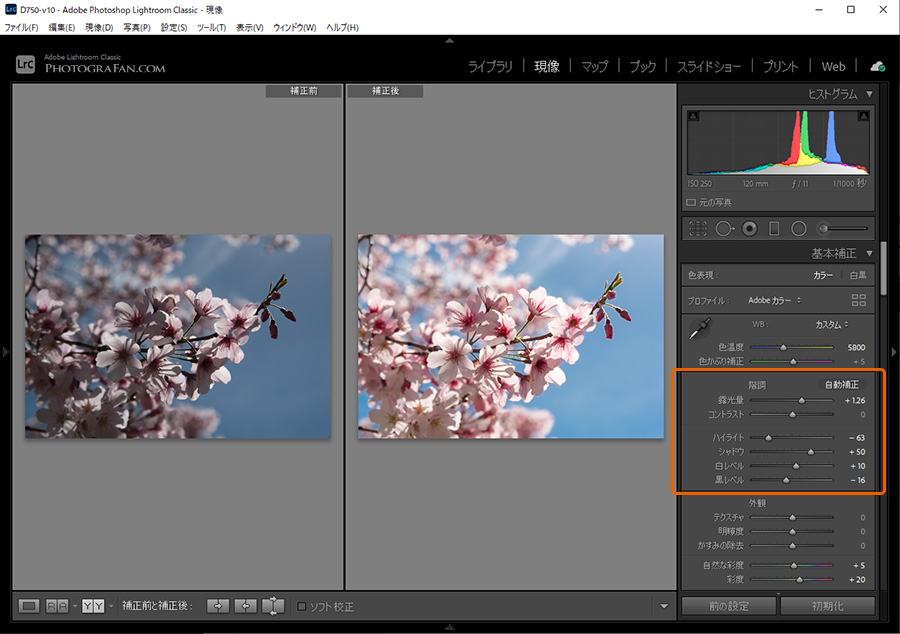Copy Before settings to After arrow
Image resolution: width=900 pixels, height=634 pixels.
coord(218,606)
